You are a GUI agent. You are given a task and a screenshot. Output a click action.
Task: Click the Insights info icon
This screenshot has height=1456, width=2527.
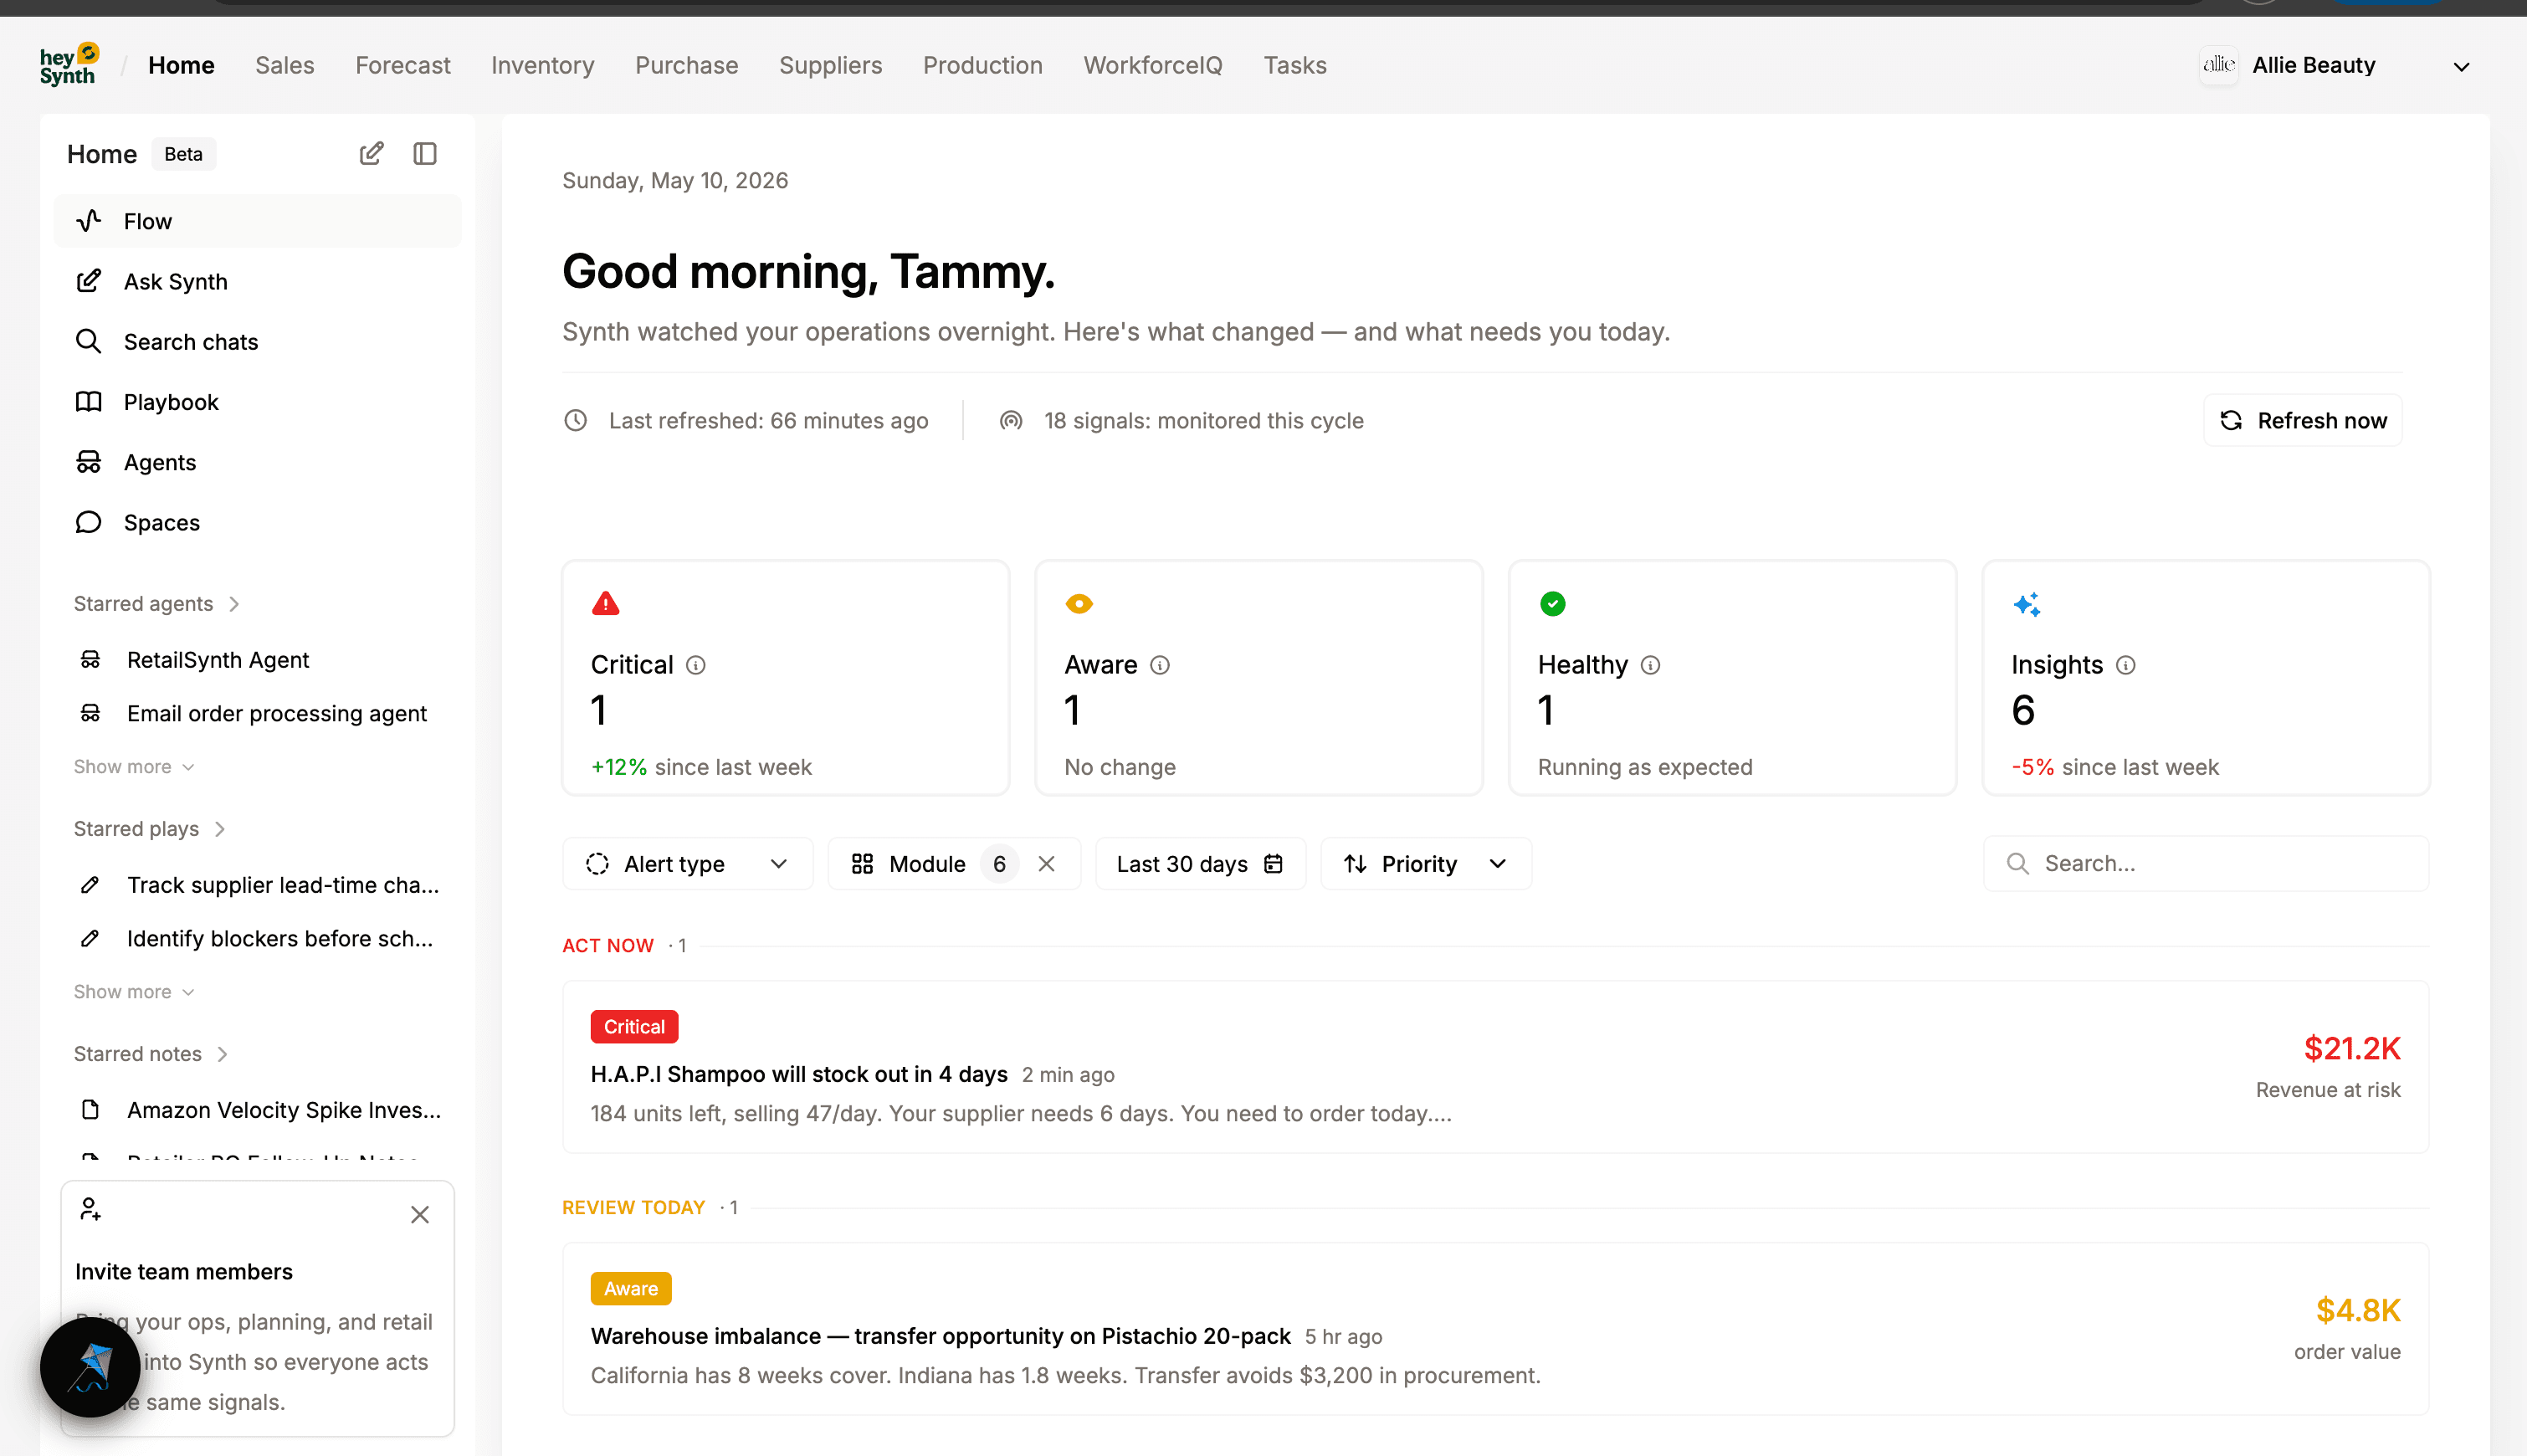pyautogui.click(x=2126, y=665)
